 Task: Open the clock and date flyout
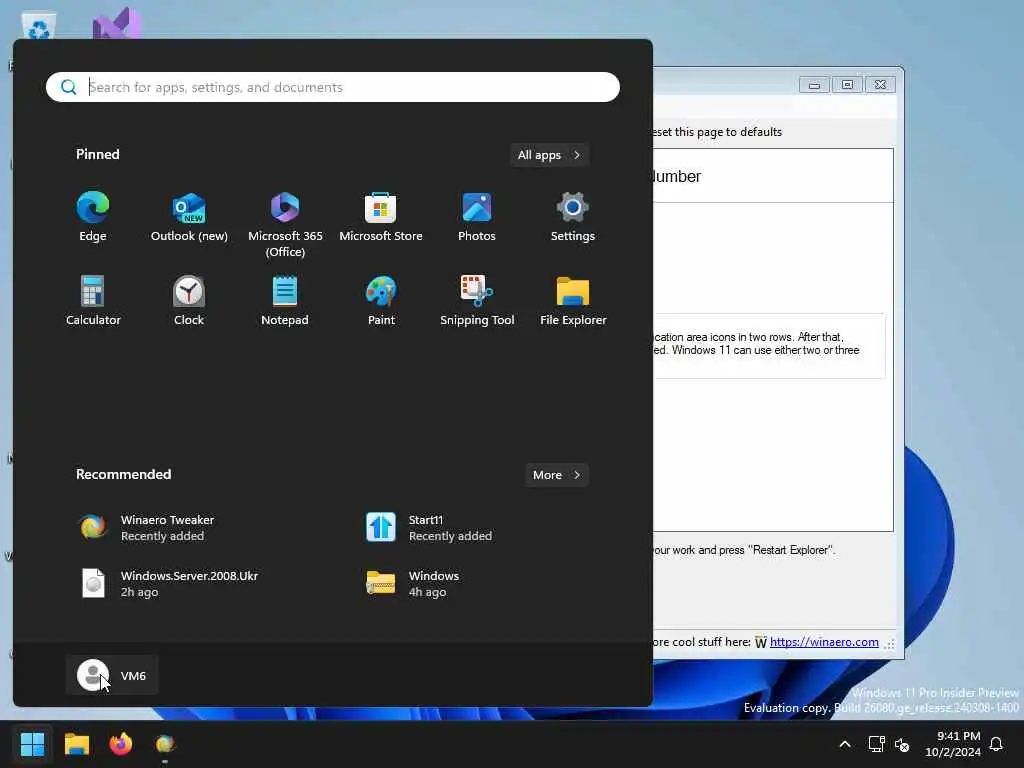[952, 744]
